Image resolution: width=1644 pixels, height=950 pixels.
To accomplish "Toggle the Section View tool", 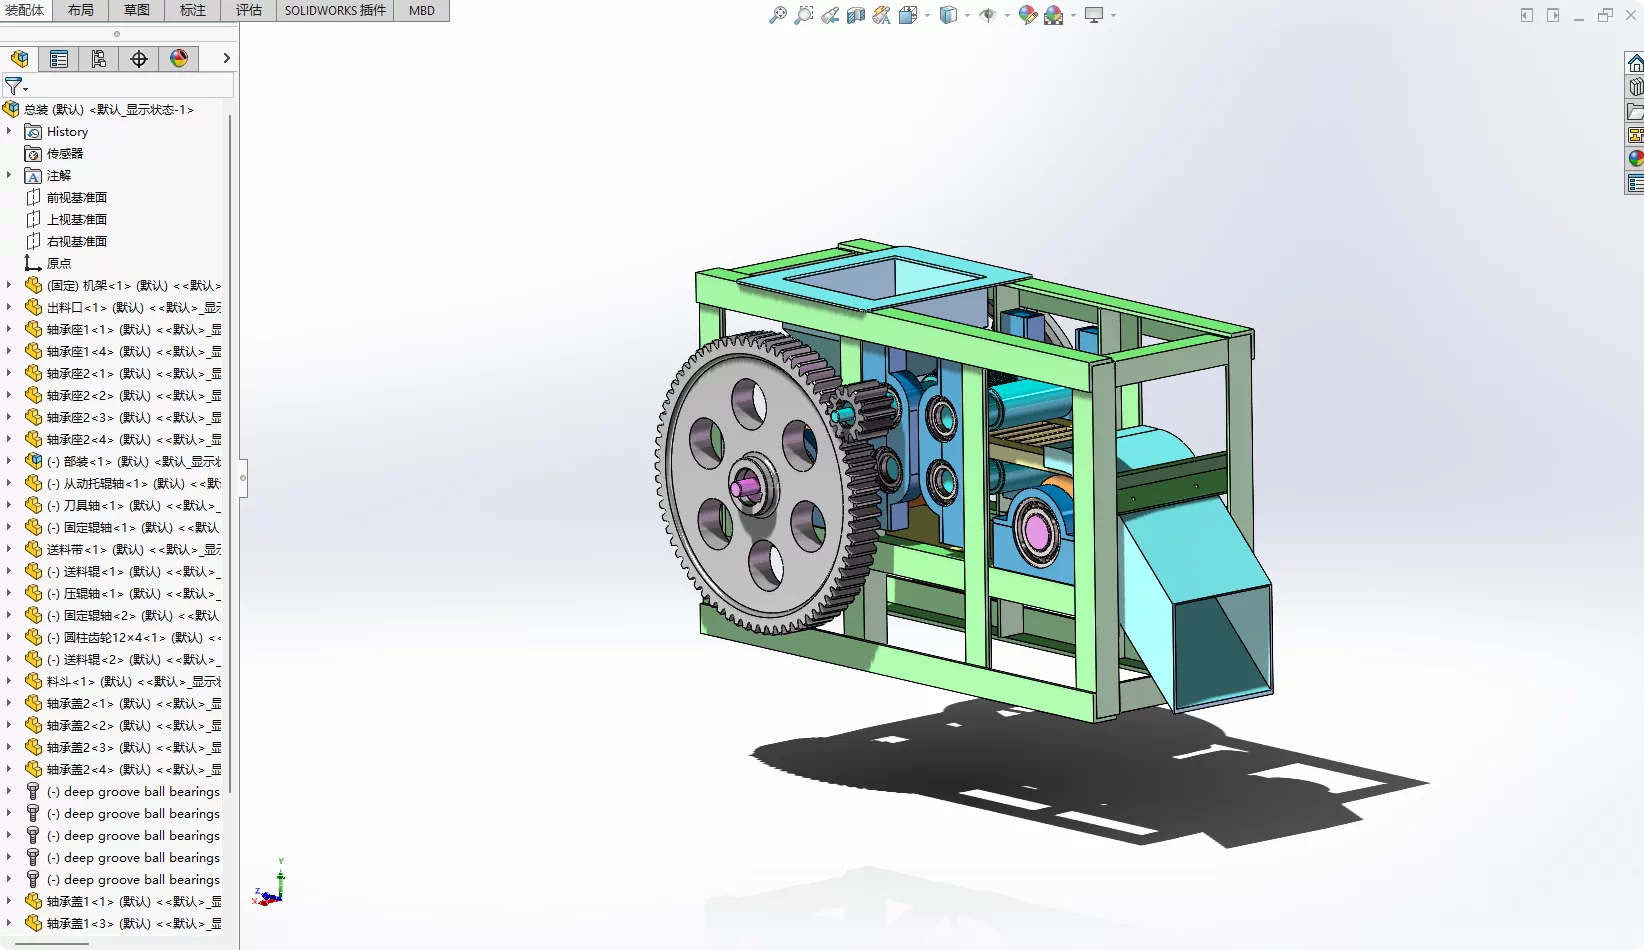I will (x=856, y=15).
